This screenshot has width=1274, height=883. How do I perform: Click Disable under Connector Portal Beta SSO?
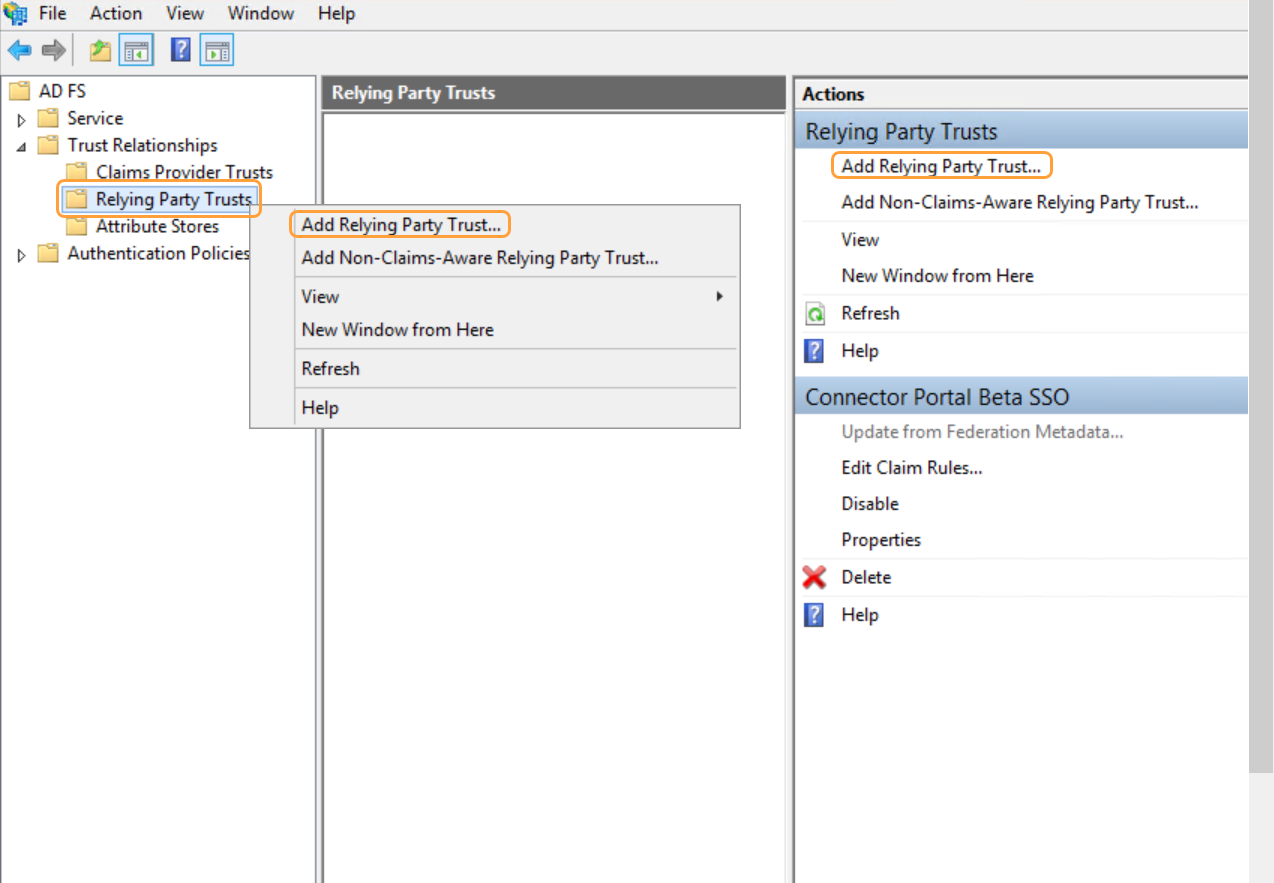pyautogui.click(x=869, y=504)
